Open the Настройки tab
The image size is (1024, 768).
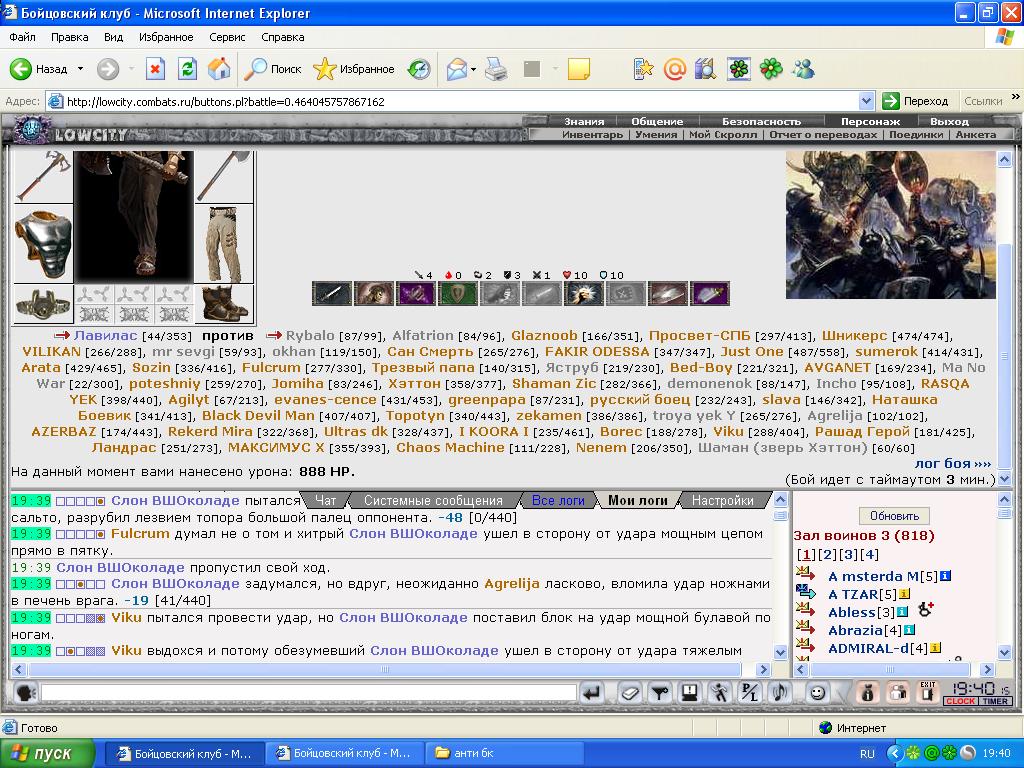coord(722,500)
